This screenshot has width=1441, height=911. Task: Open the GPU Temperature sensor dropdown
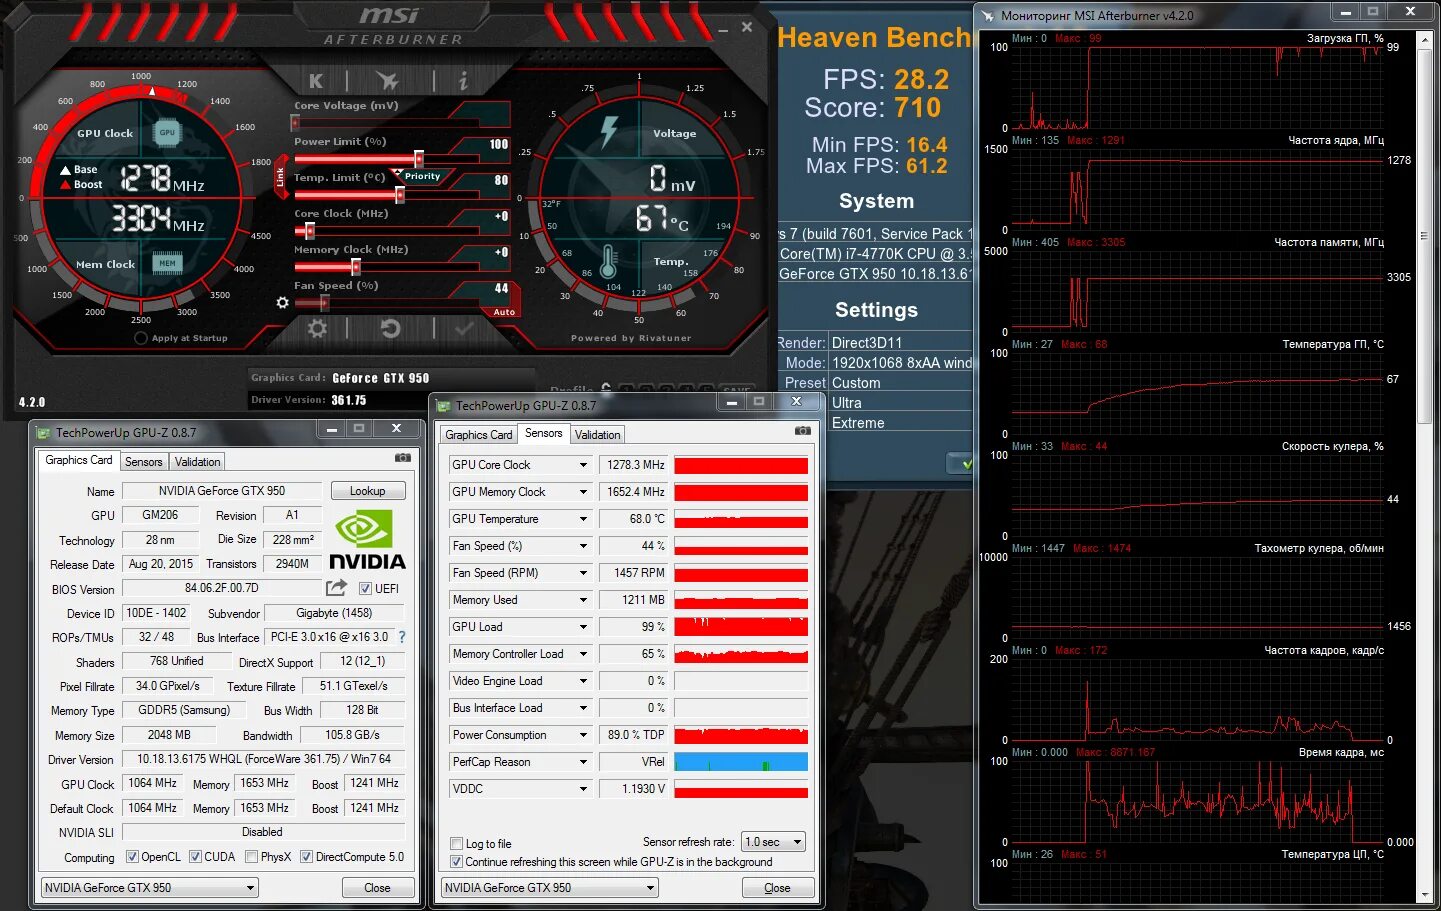point(584,519)
